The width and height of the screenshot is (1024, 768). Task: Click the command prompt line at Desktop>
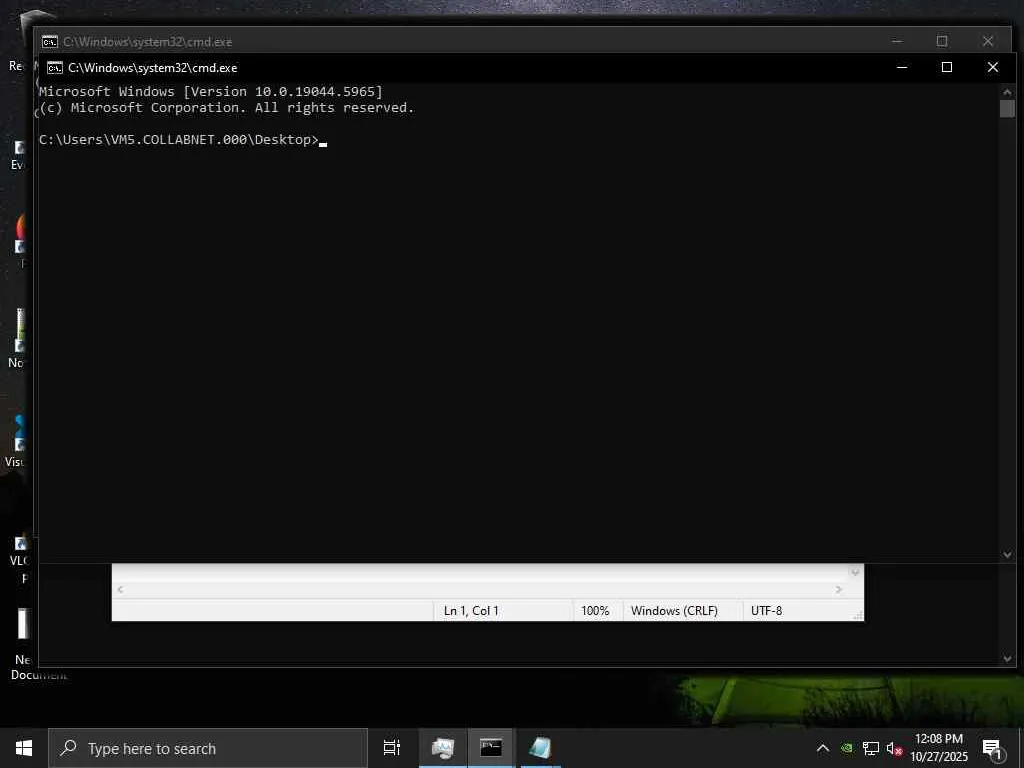[183, 140]
